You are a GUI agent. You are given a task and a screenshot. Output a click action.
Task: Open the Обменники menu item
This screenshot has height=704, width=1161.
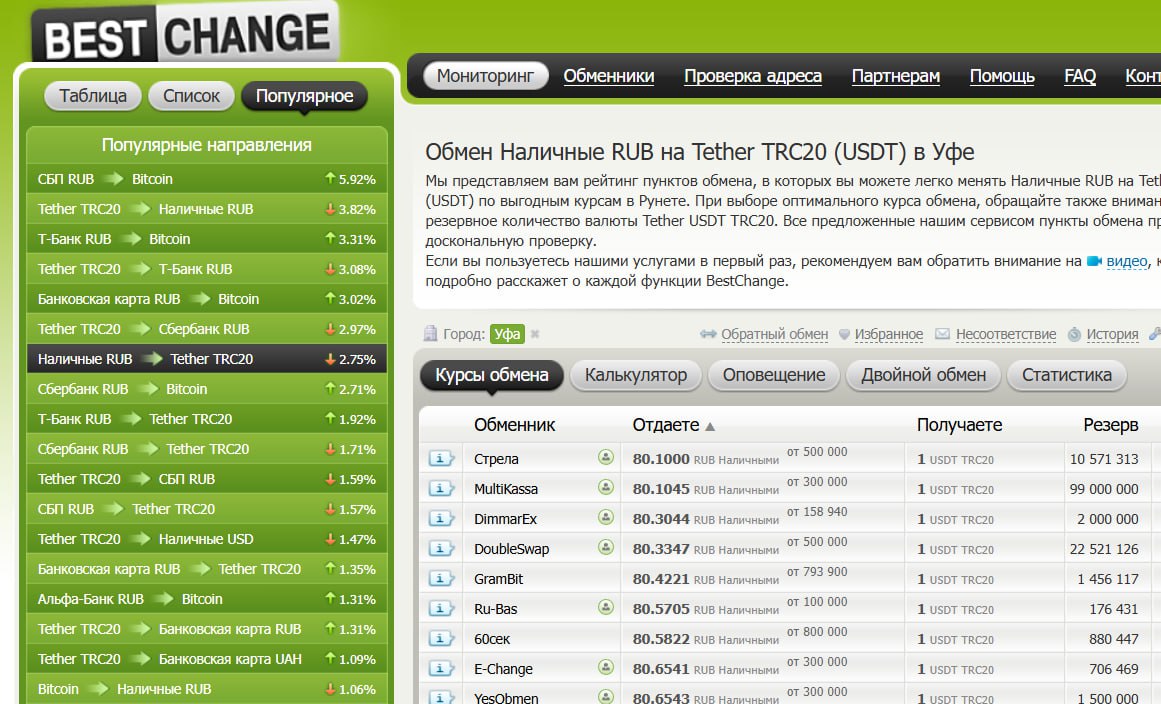click(x=609, y=76)
